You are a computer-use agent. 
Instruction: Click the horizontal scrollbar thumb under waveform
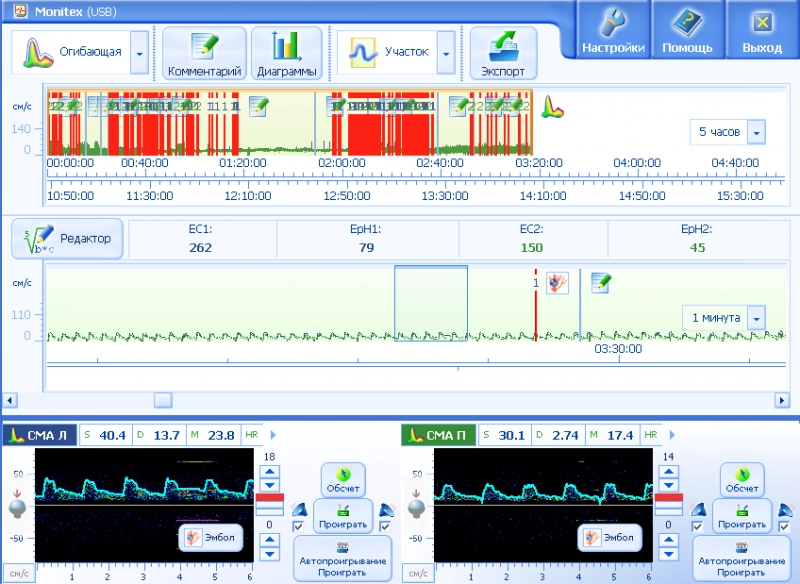162,400
